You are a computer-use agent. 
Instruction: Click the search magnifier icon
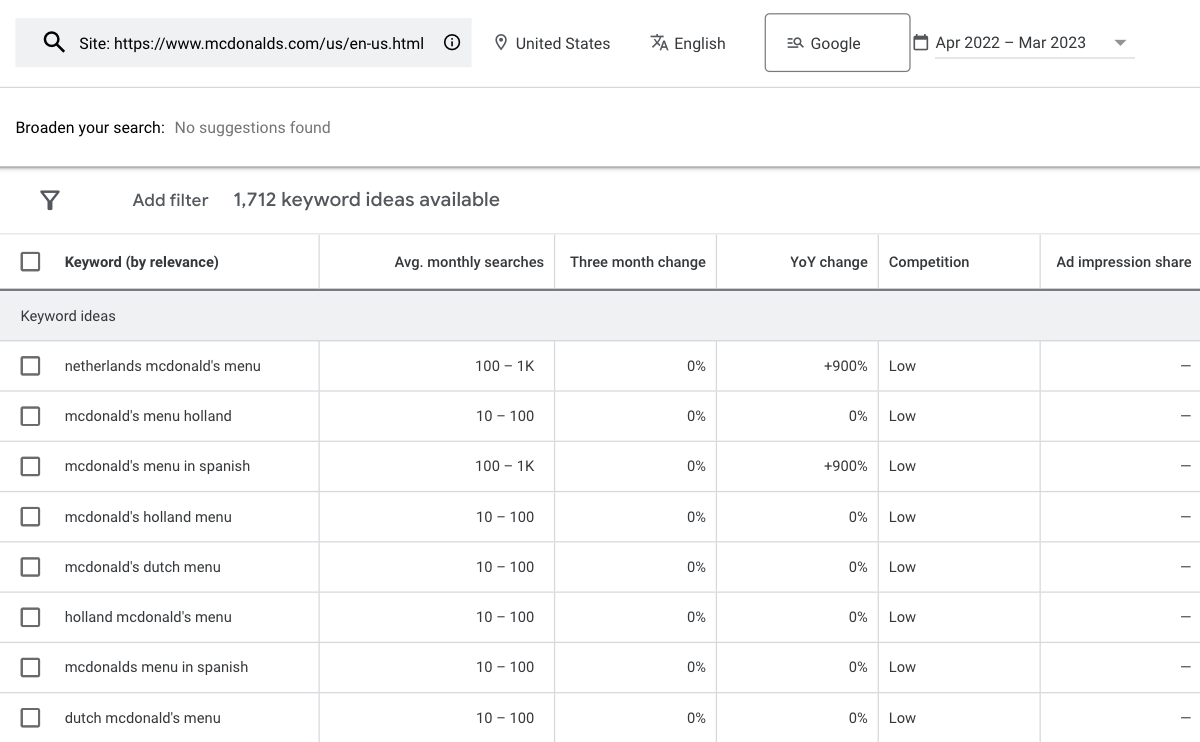[x=52, y=42]
